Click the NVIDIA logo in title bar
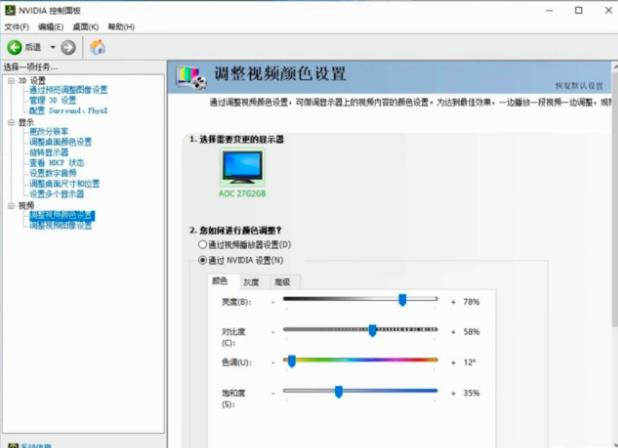Viewport: 618px width, 448px height. click(x=9, y=10)
